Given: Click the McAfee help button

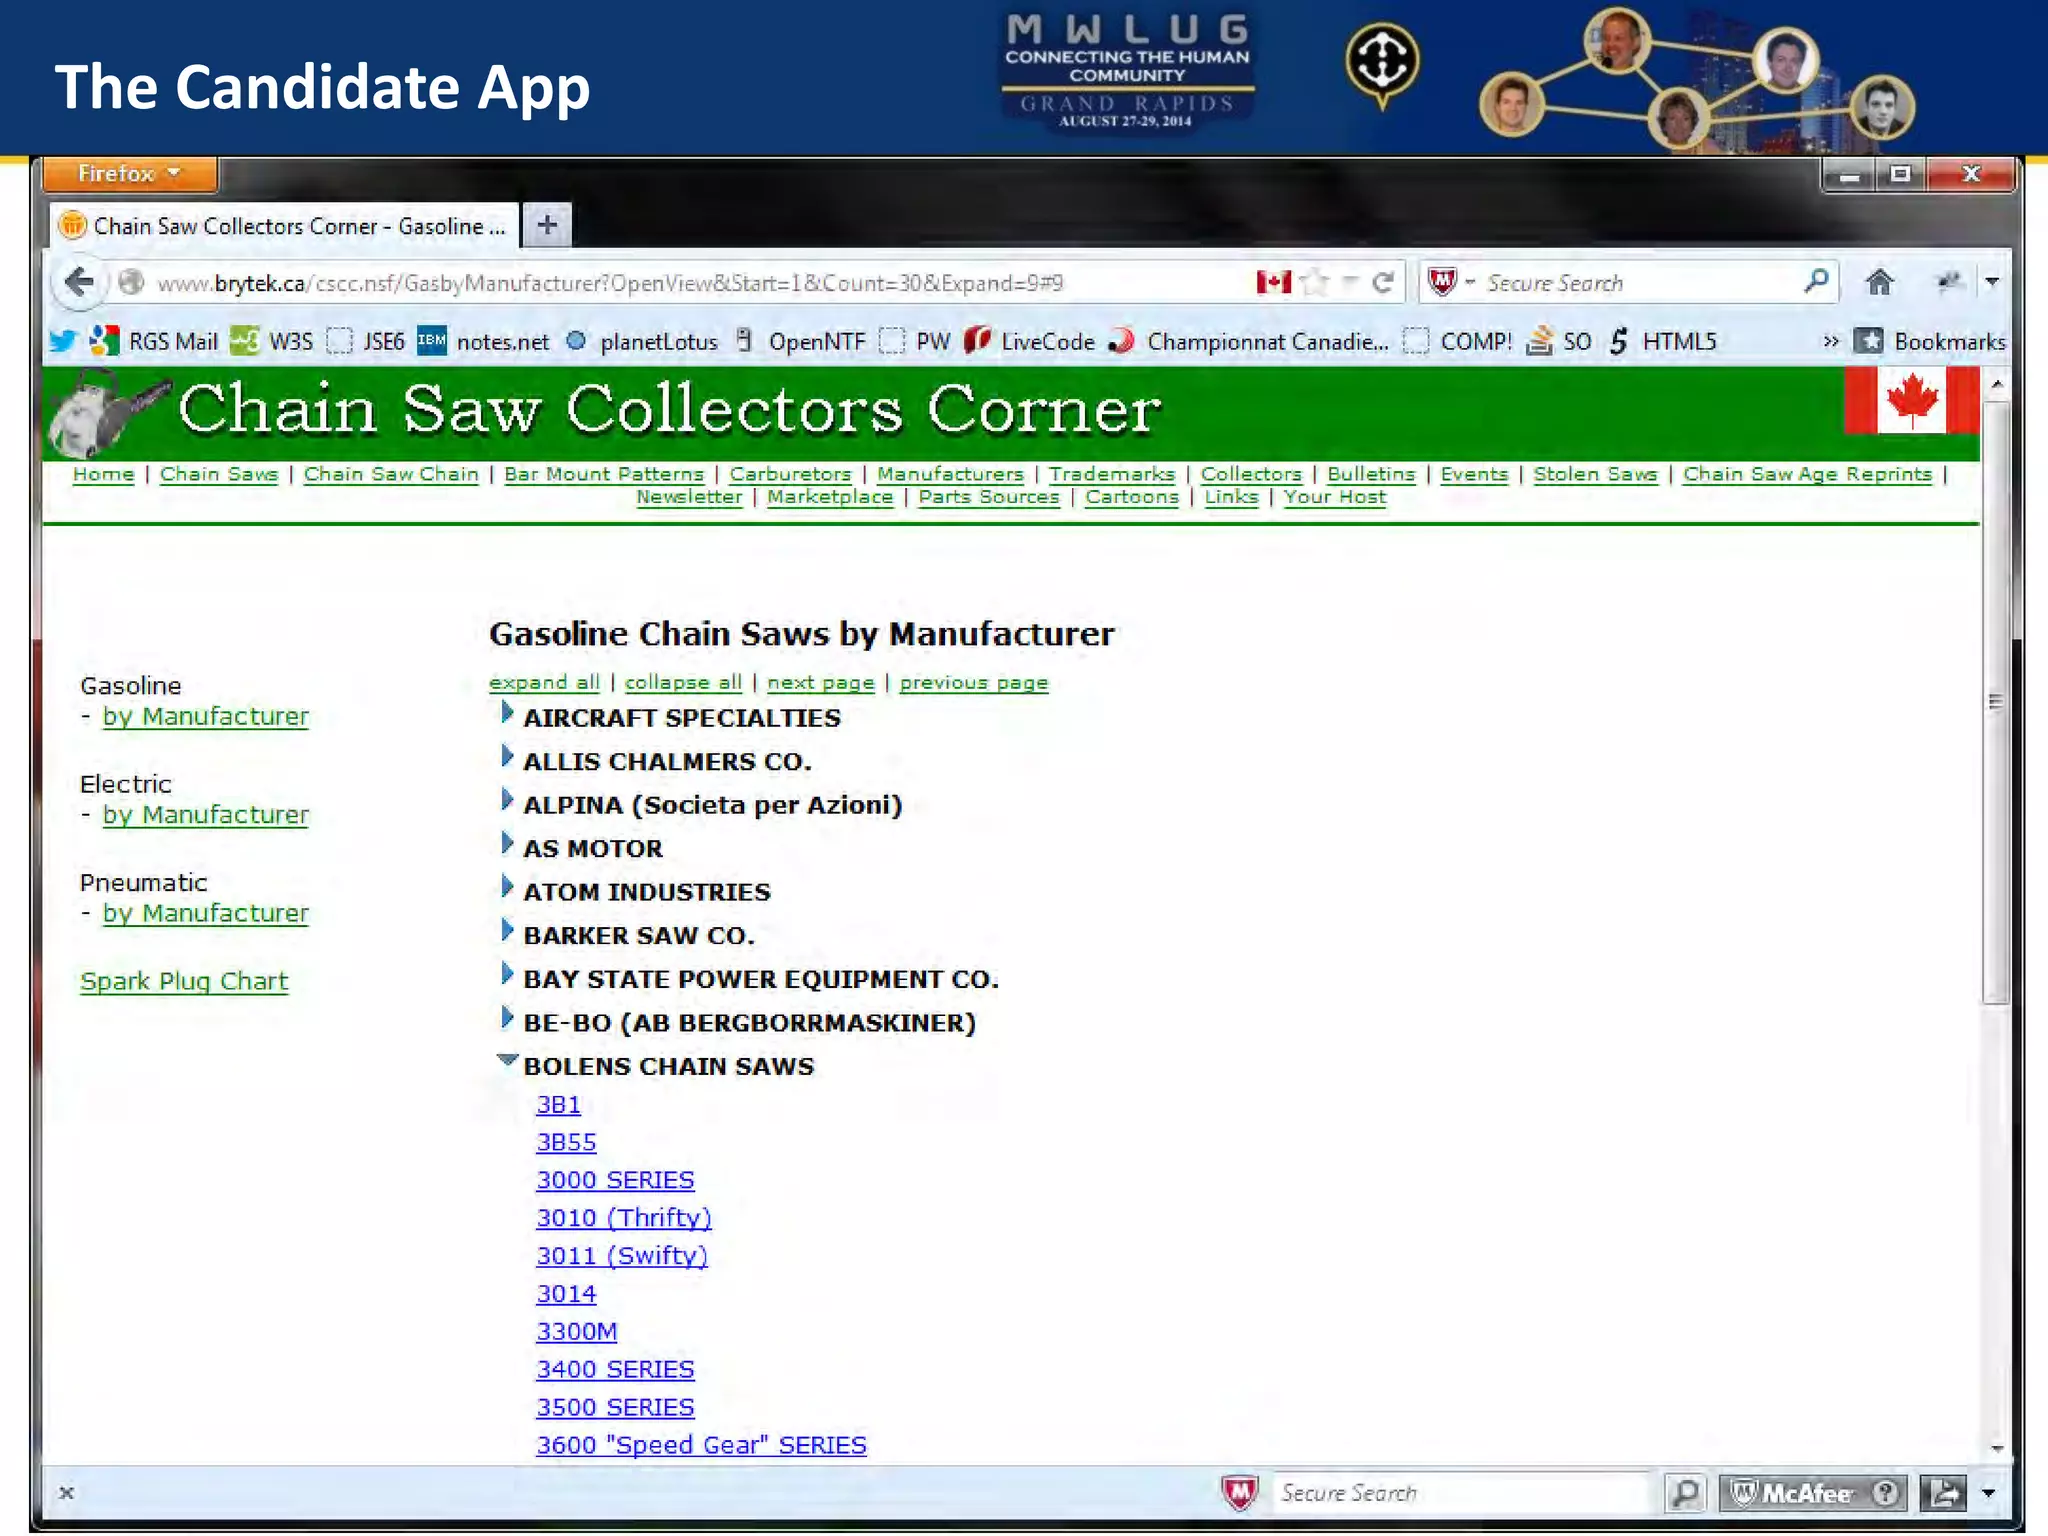Looking at the screenshot, I should click(1886, 1493).
